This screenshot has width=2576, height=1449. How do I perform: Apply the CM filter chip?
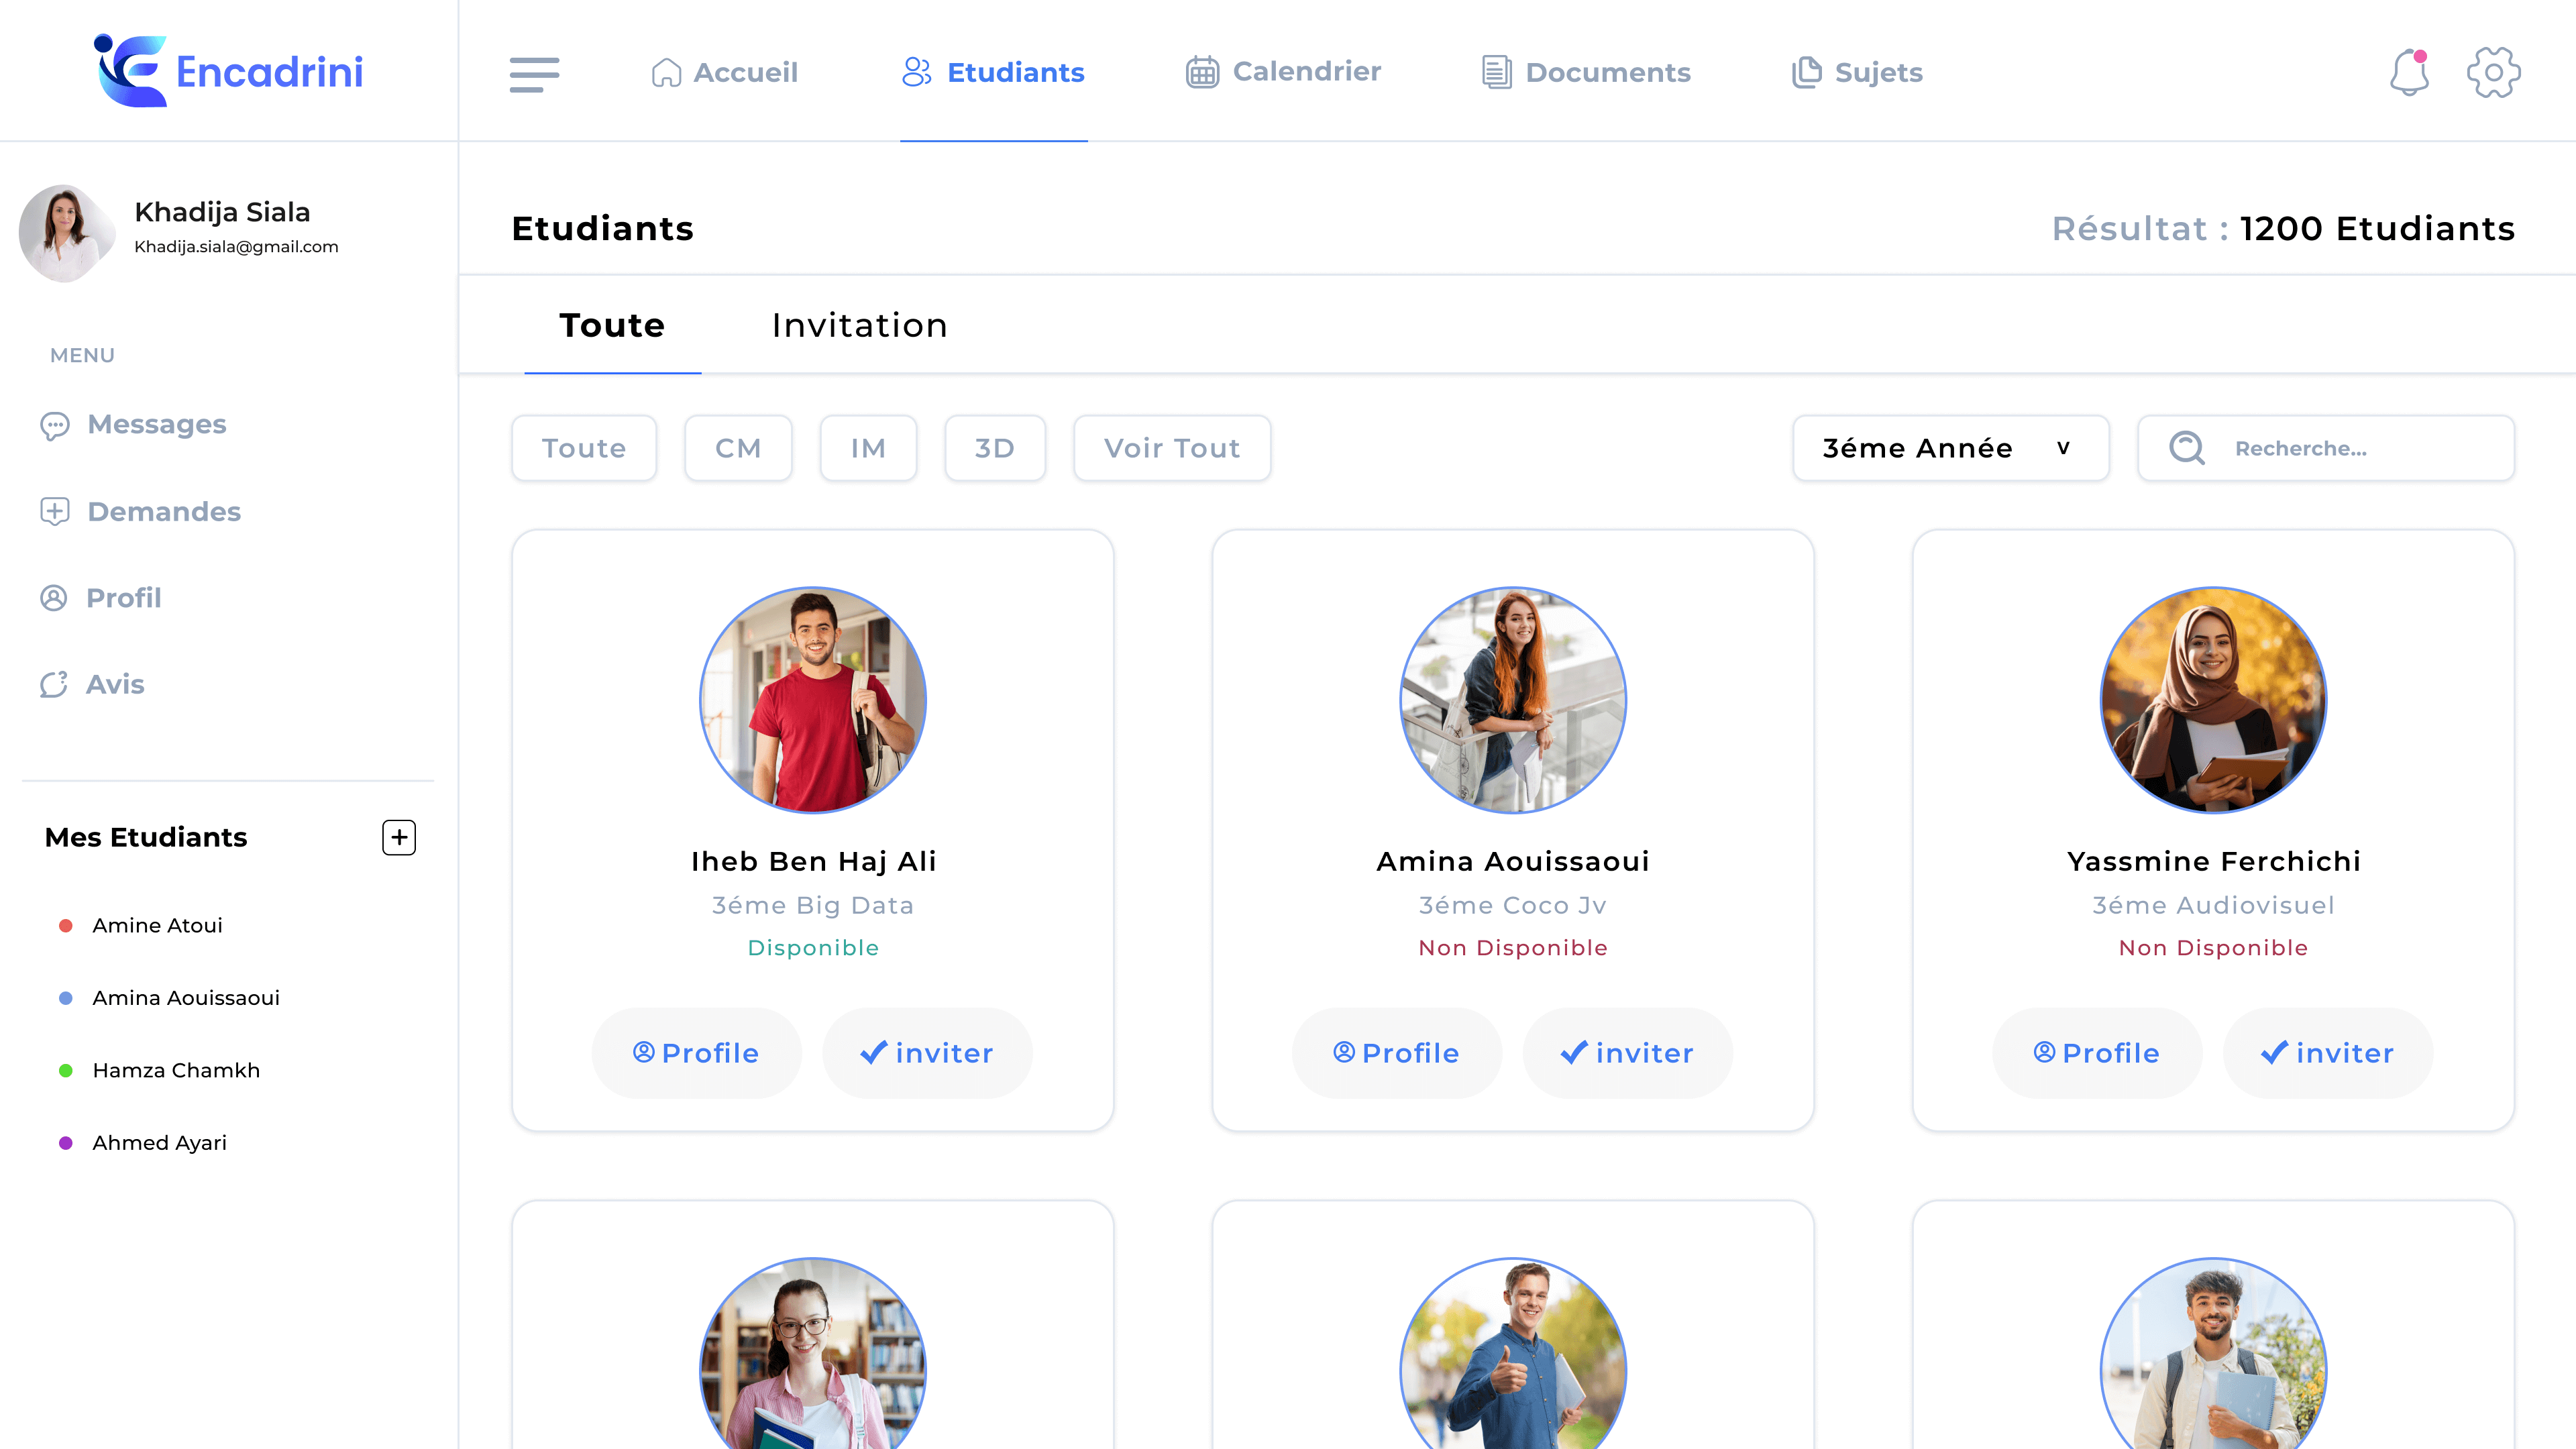coord(738,448)
